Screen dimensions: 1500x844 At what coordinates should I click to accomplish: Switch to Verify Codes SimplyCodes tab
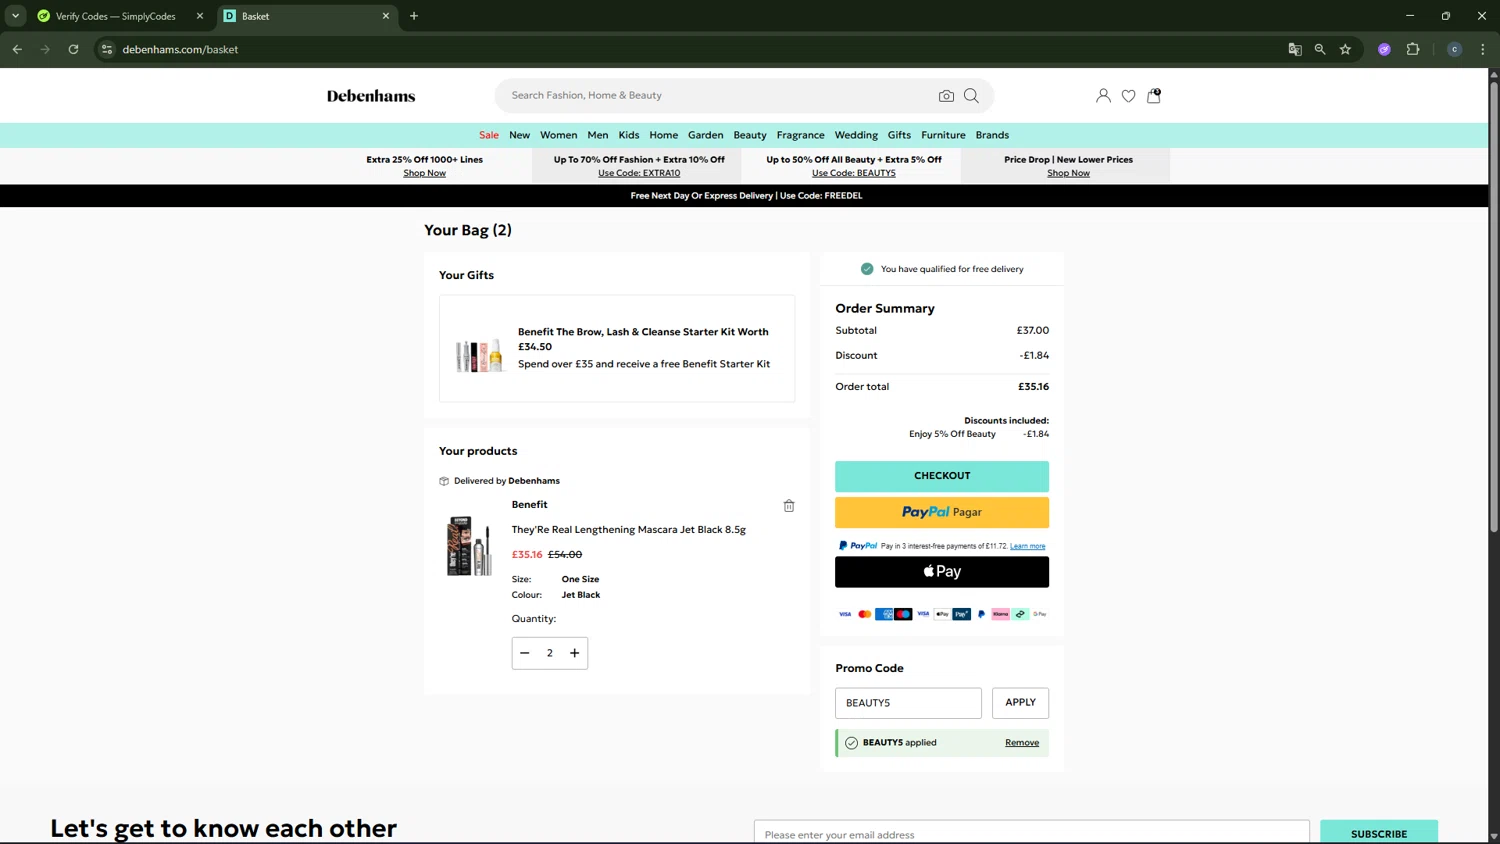click(116, 16)
